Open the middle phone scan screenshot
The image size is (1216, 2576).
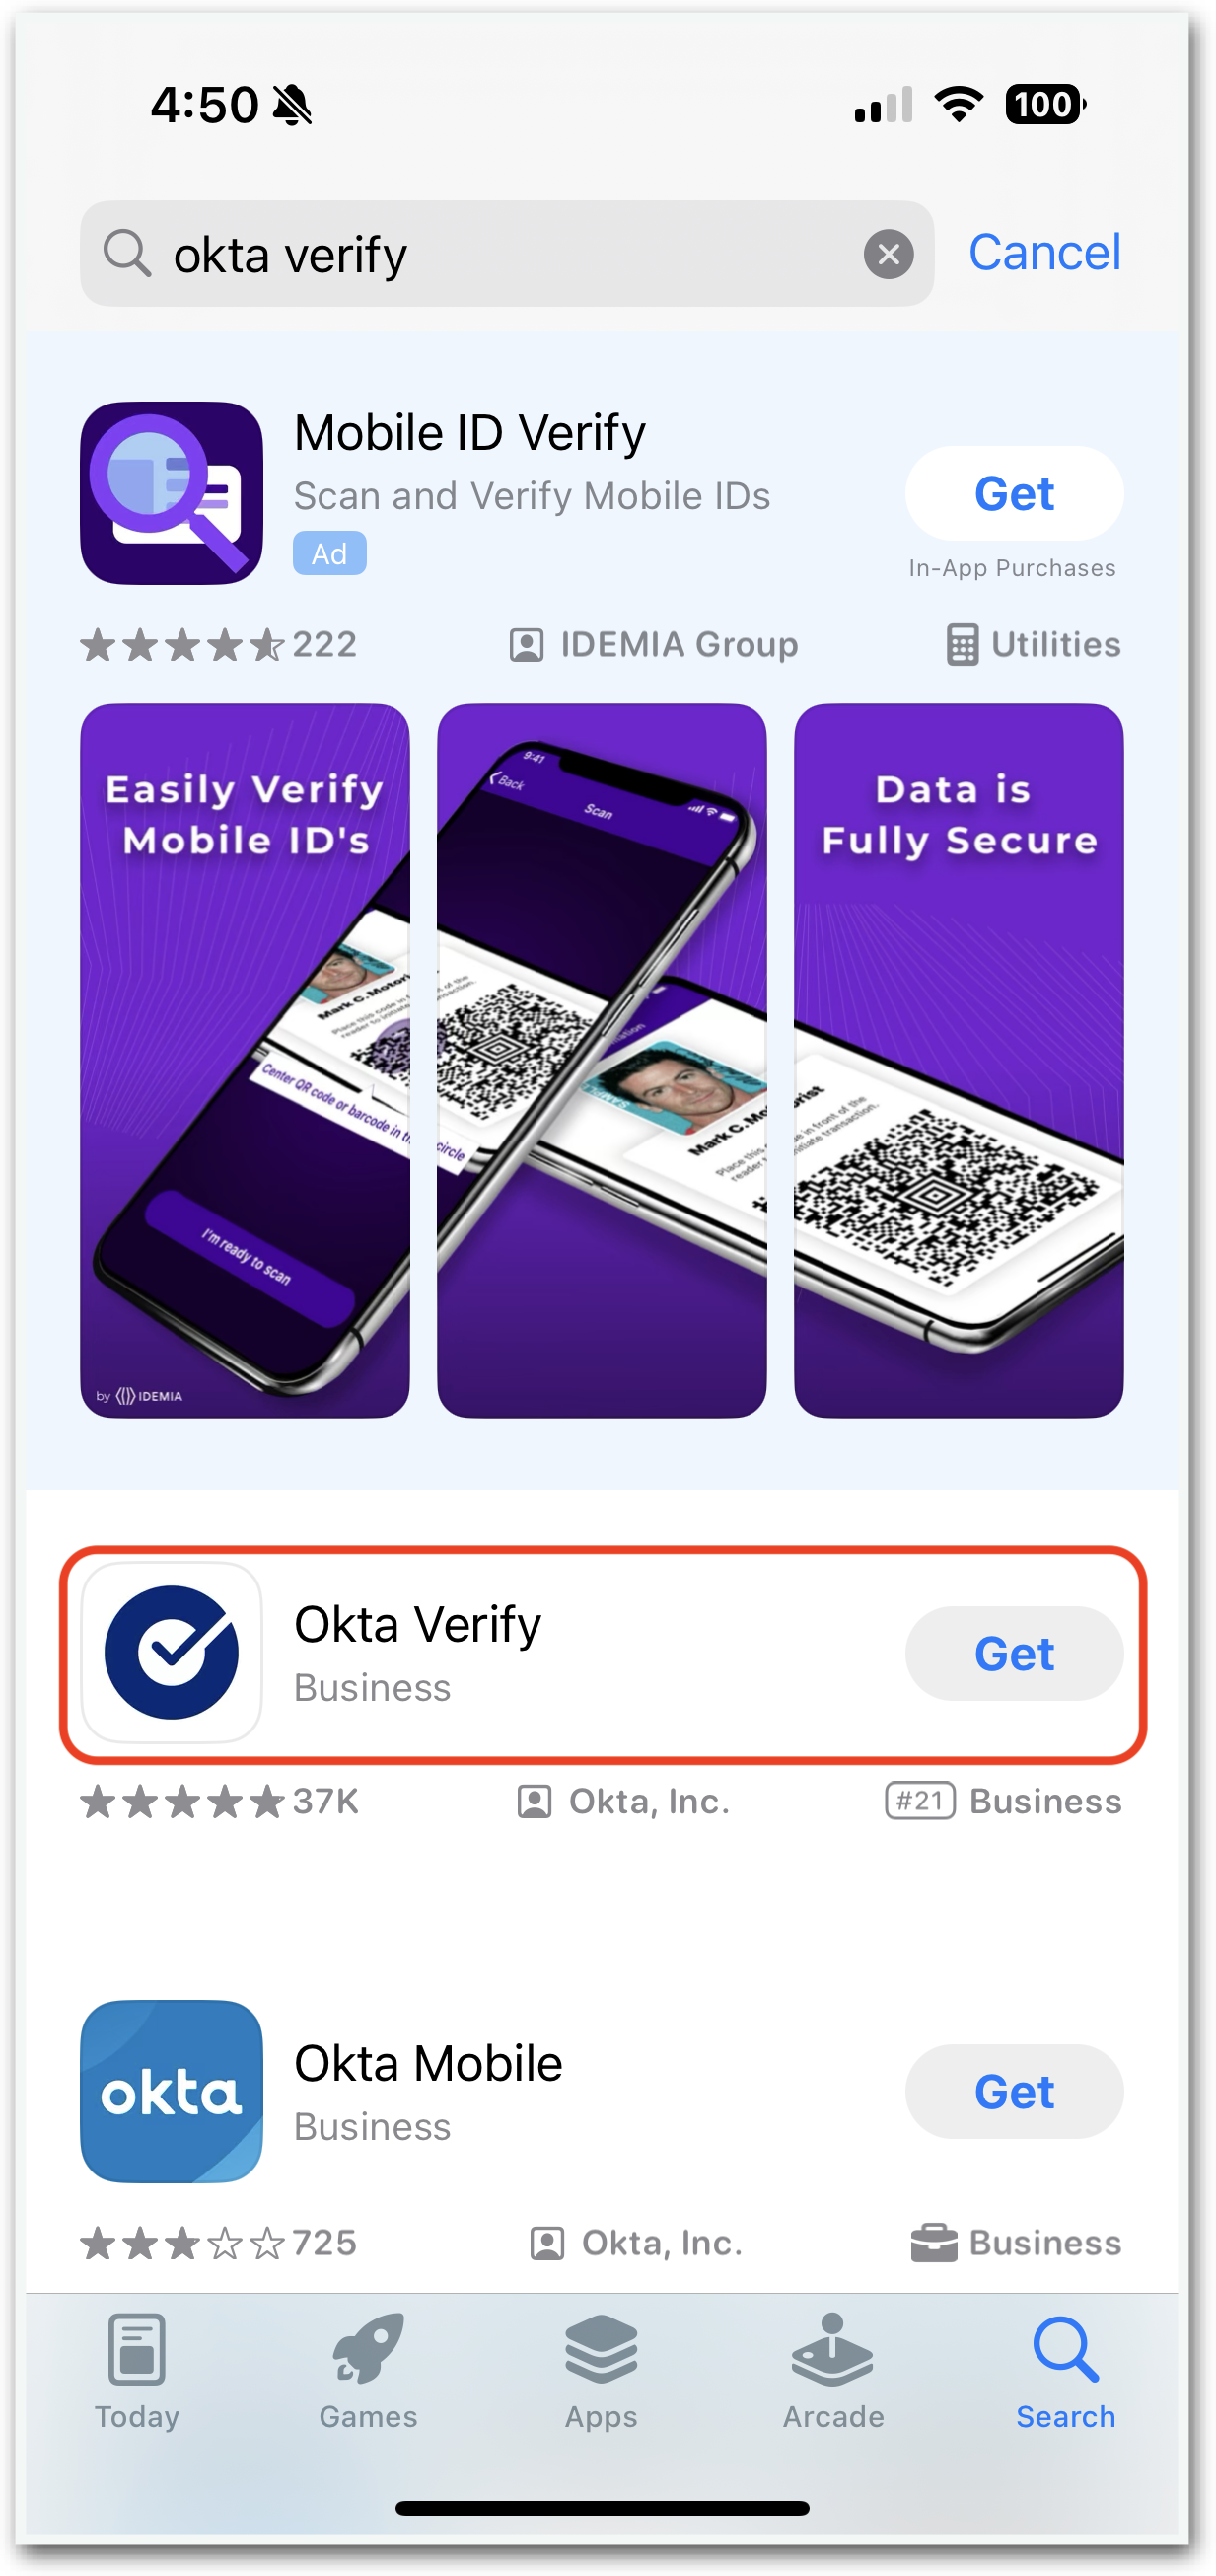(x=601, y=1060)
